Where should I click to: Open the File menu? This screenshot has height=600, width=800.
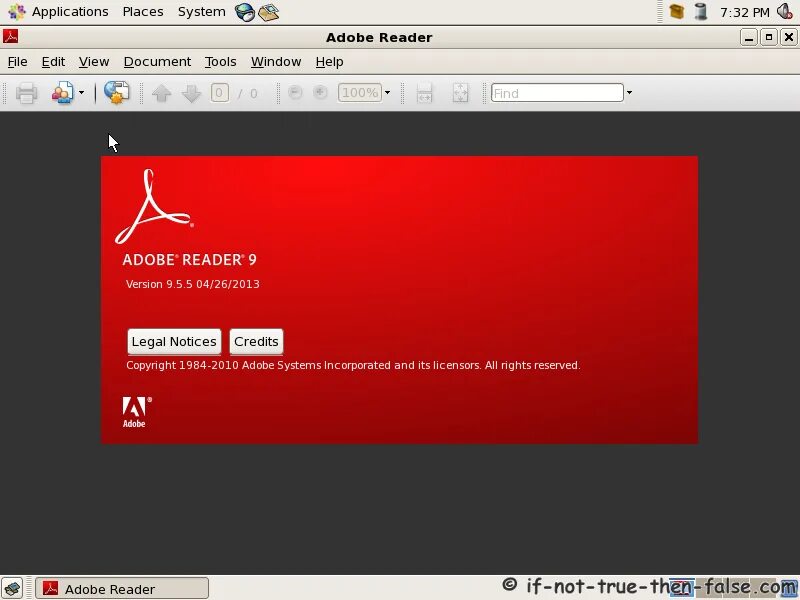point(17,62)
